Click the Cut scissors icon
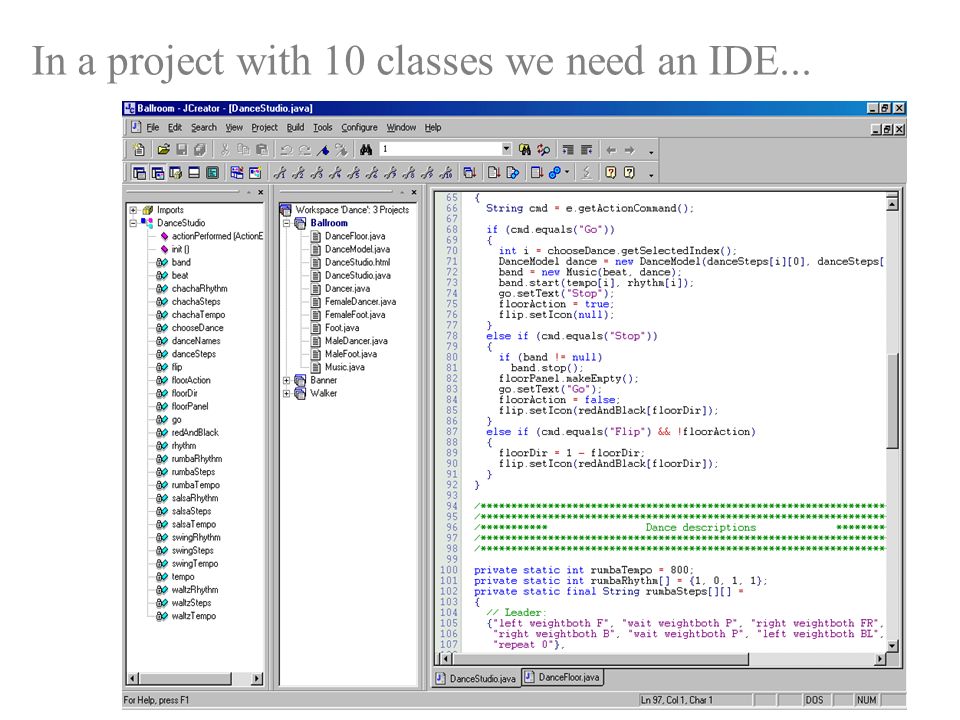 coord(225,149)
